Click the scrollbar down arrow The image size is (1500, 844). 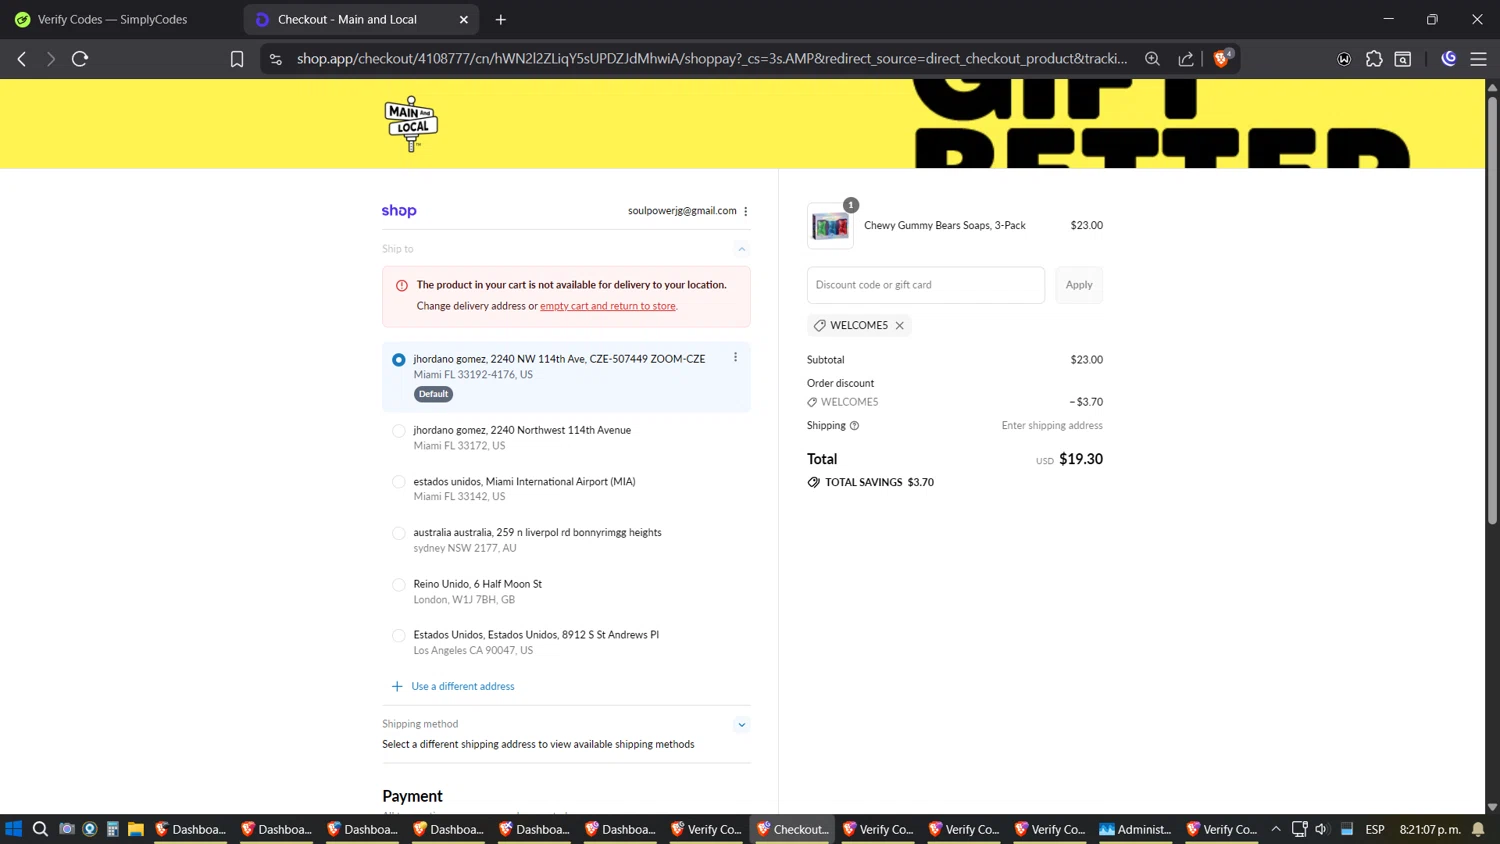pyautogui.click(x=1492, y=806)
